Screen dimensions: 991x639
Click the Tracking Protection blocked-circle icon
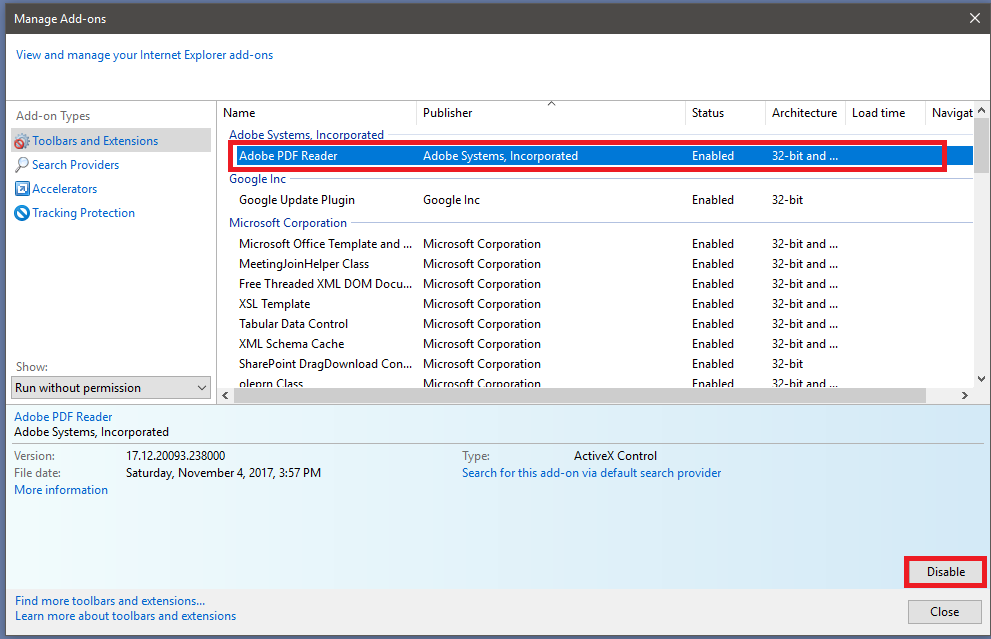pos(21,213)
